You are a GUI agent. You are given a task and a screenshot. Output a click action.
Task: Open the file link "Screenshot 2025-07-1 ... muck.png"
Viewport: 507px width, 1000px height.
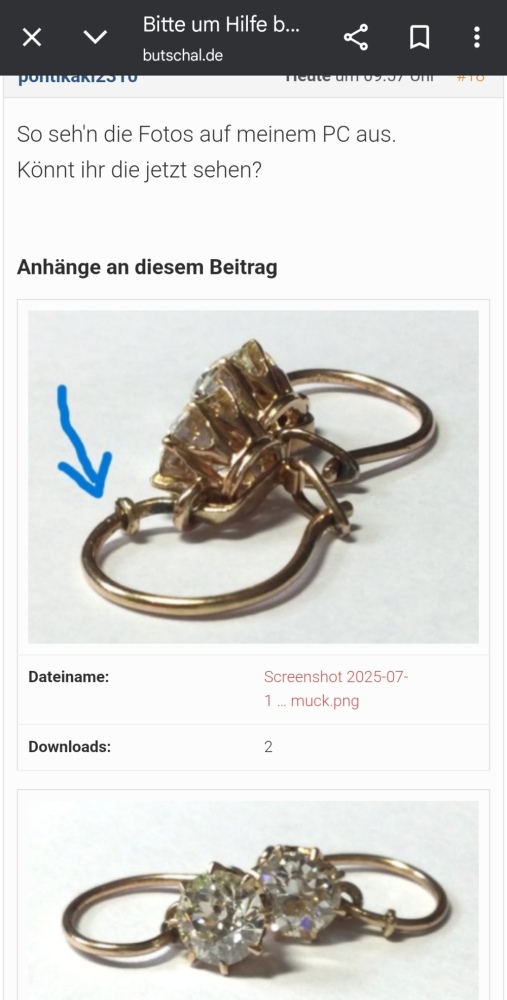336,689
